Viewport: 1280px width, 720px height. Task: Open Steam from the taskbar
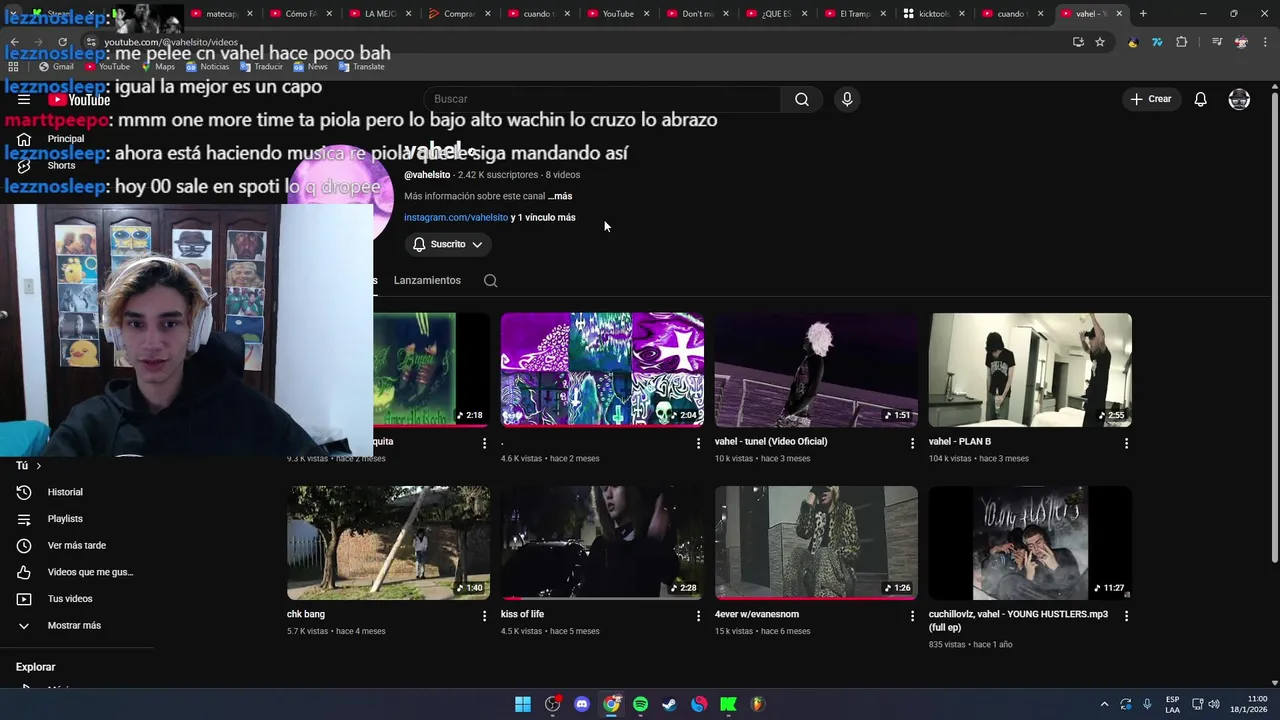tap(669, 704)
